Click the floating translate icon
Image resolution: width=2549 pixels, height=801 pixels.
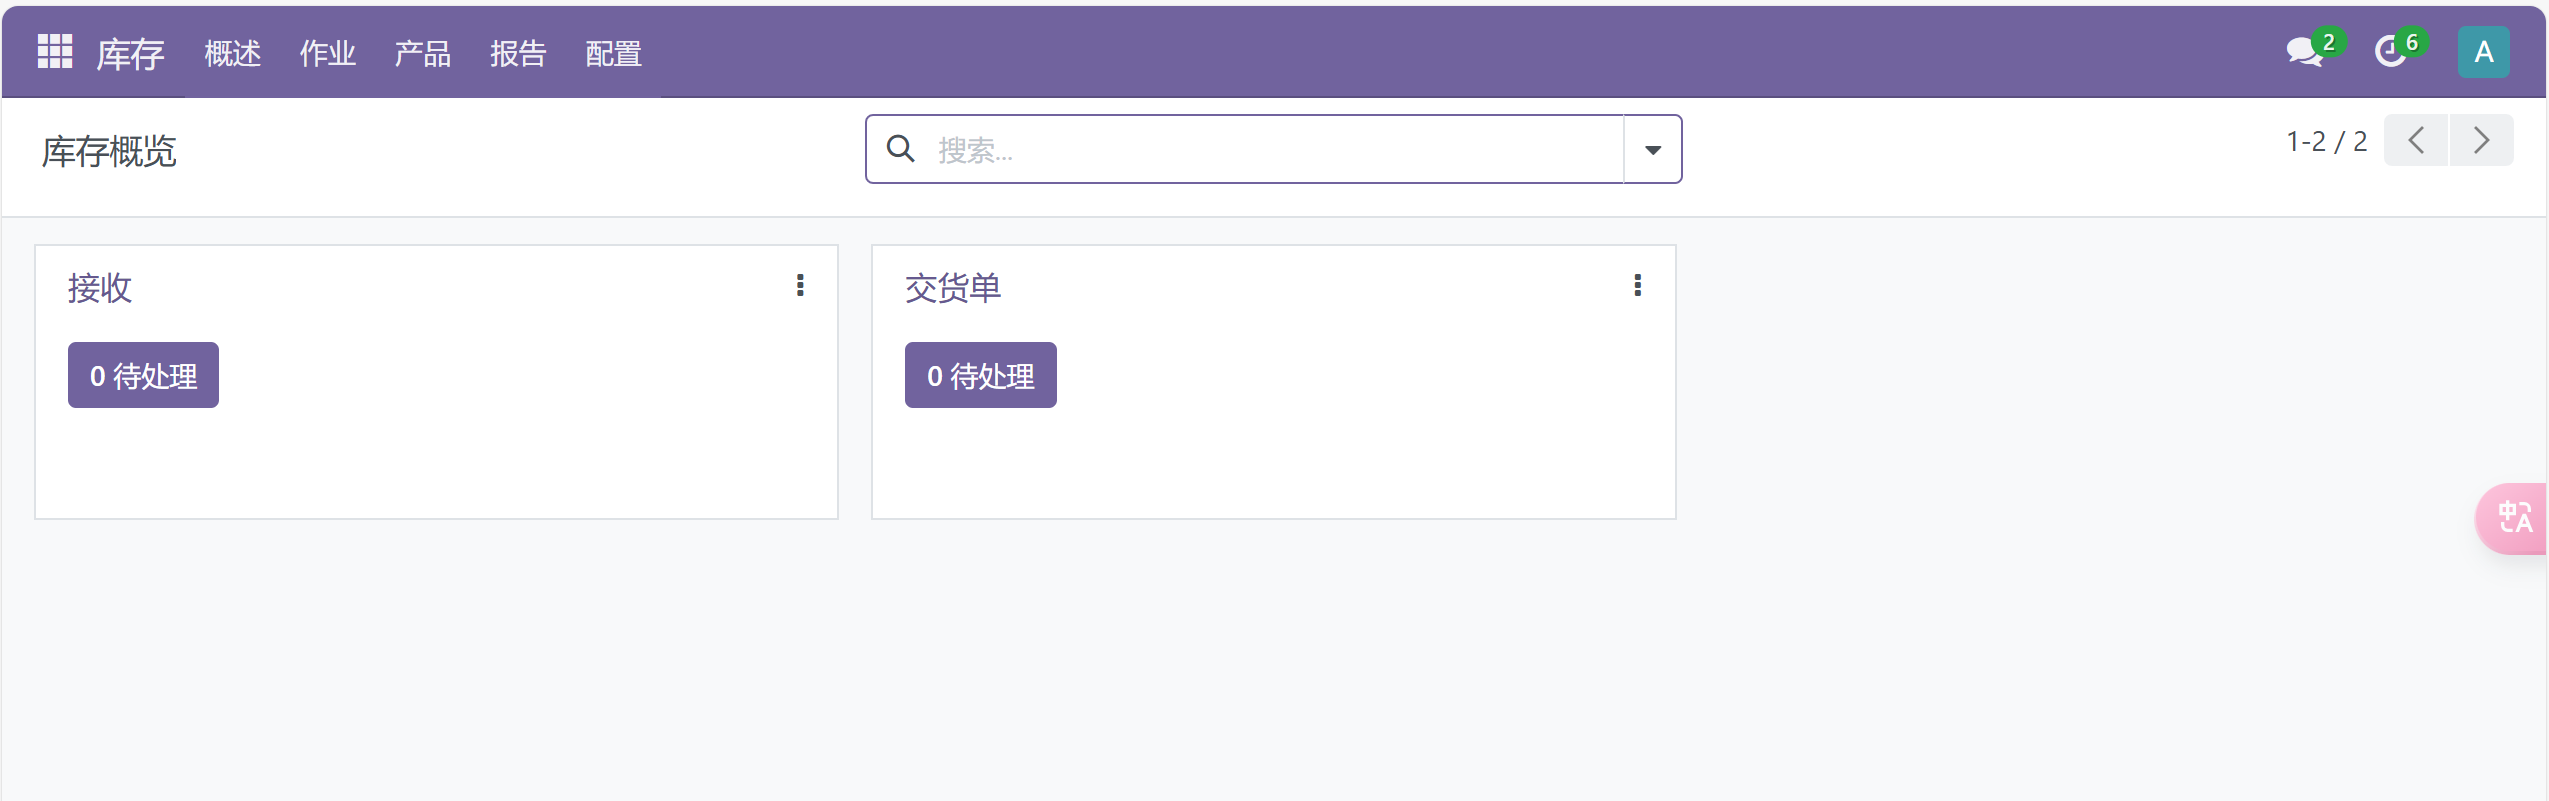click(2514, 518)
